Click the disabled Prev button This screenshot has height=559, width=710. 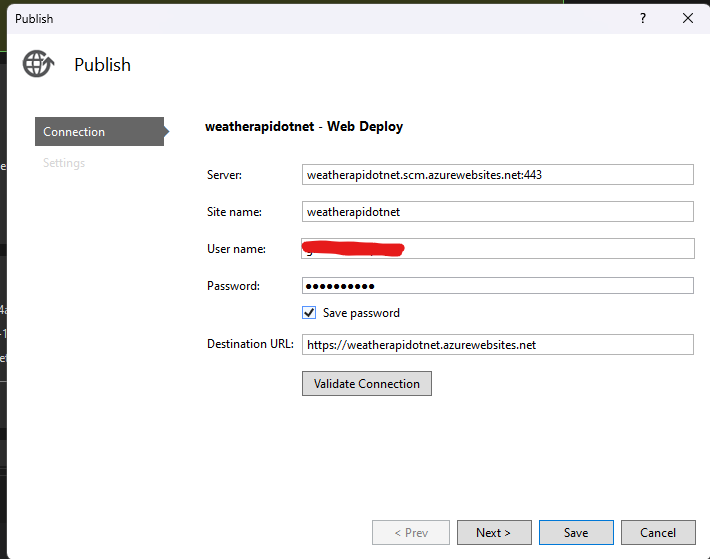411,533
